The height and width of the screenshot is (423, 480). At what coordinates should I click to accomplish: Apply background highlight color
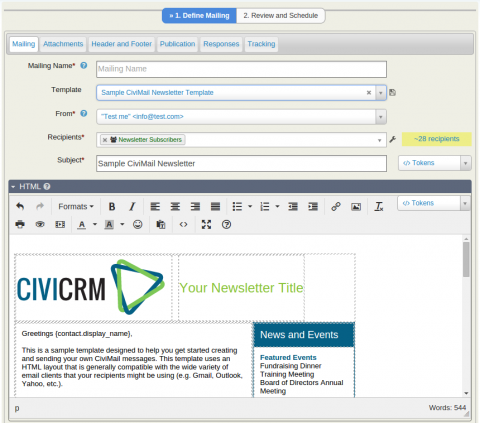[109, 224]
